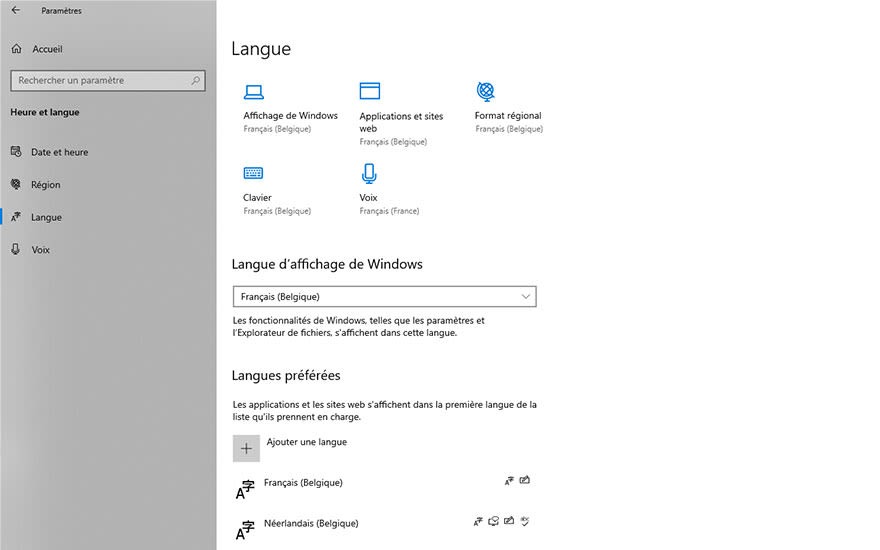Viewport: 880px width, 550px height.
Task: Click the calendar clock icon beside Date et heure
Action: [16, 152]
